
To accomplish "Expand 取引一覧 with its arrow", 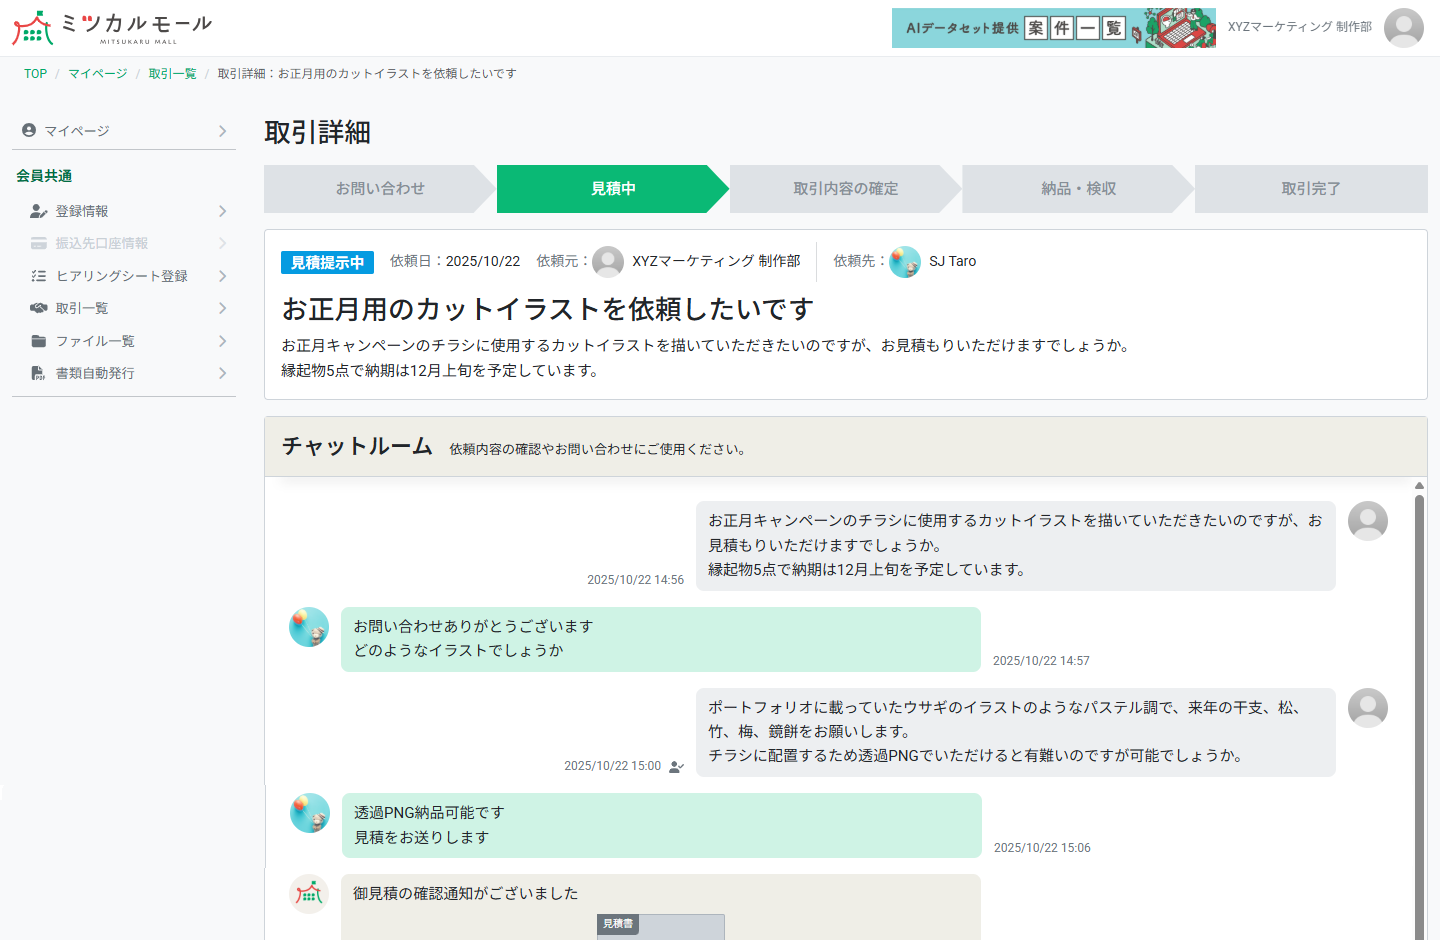I will click(x=224, y=308).
